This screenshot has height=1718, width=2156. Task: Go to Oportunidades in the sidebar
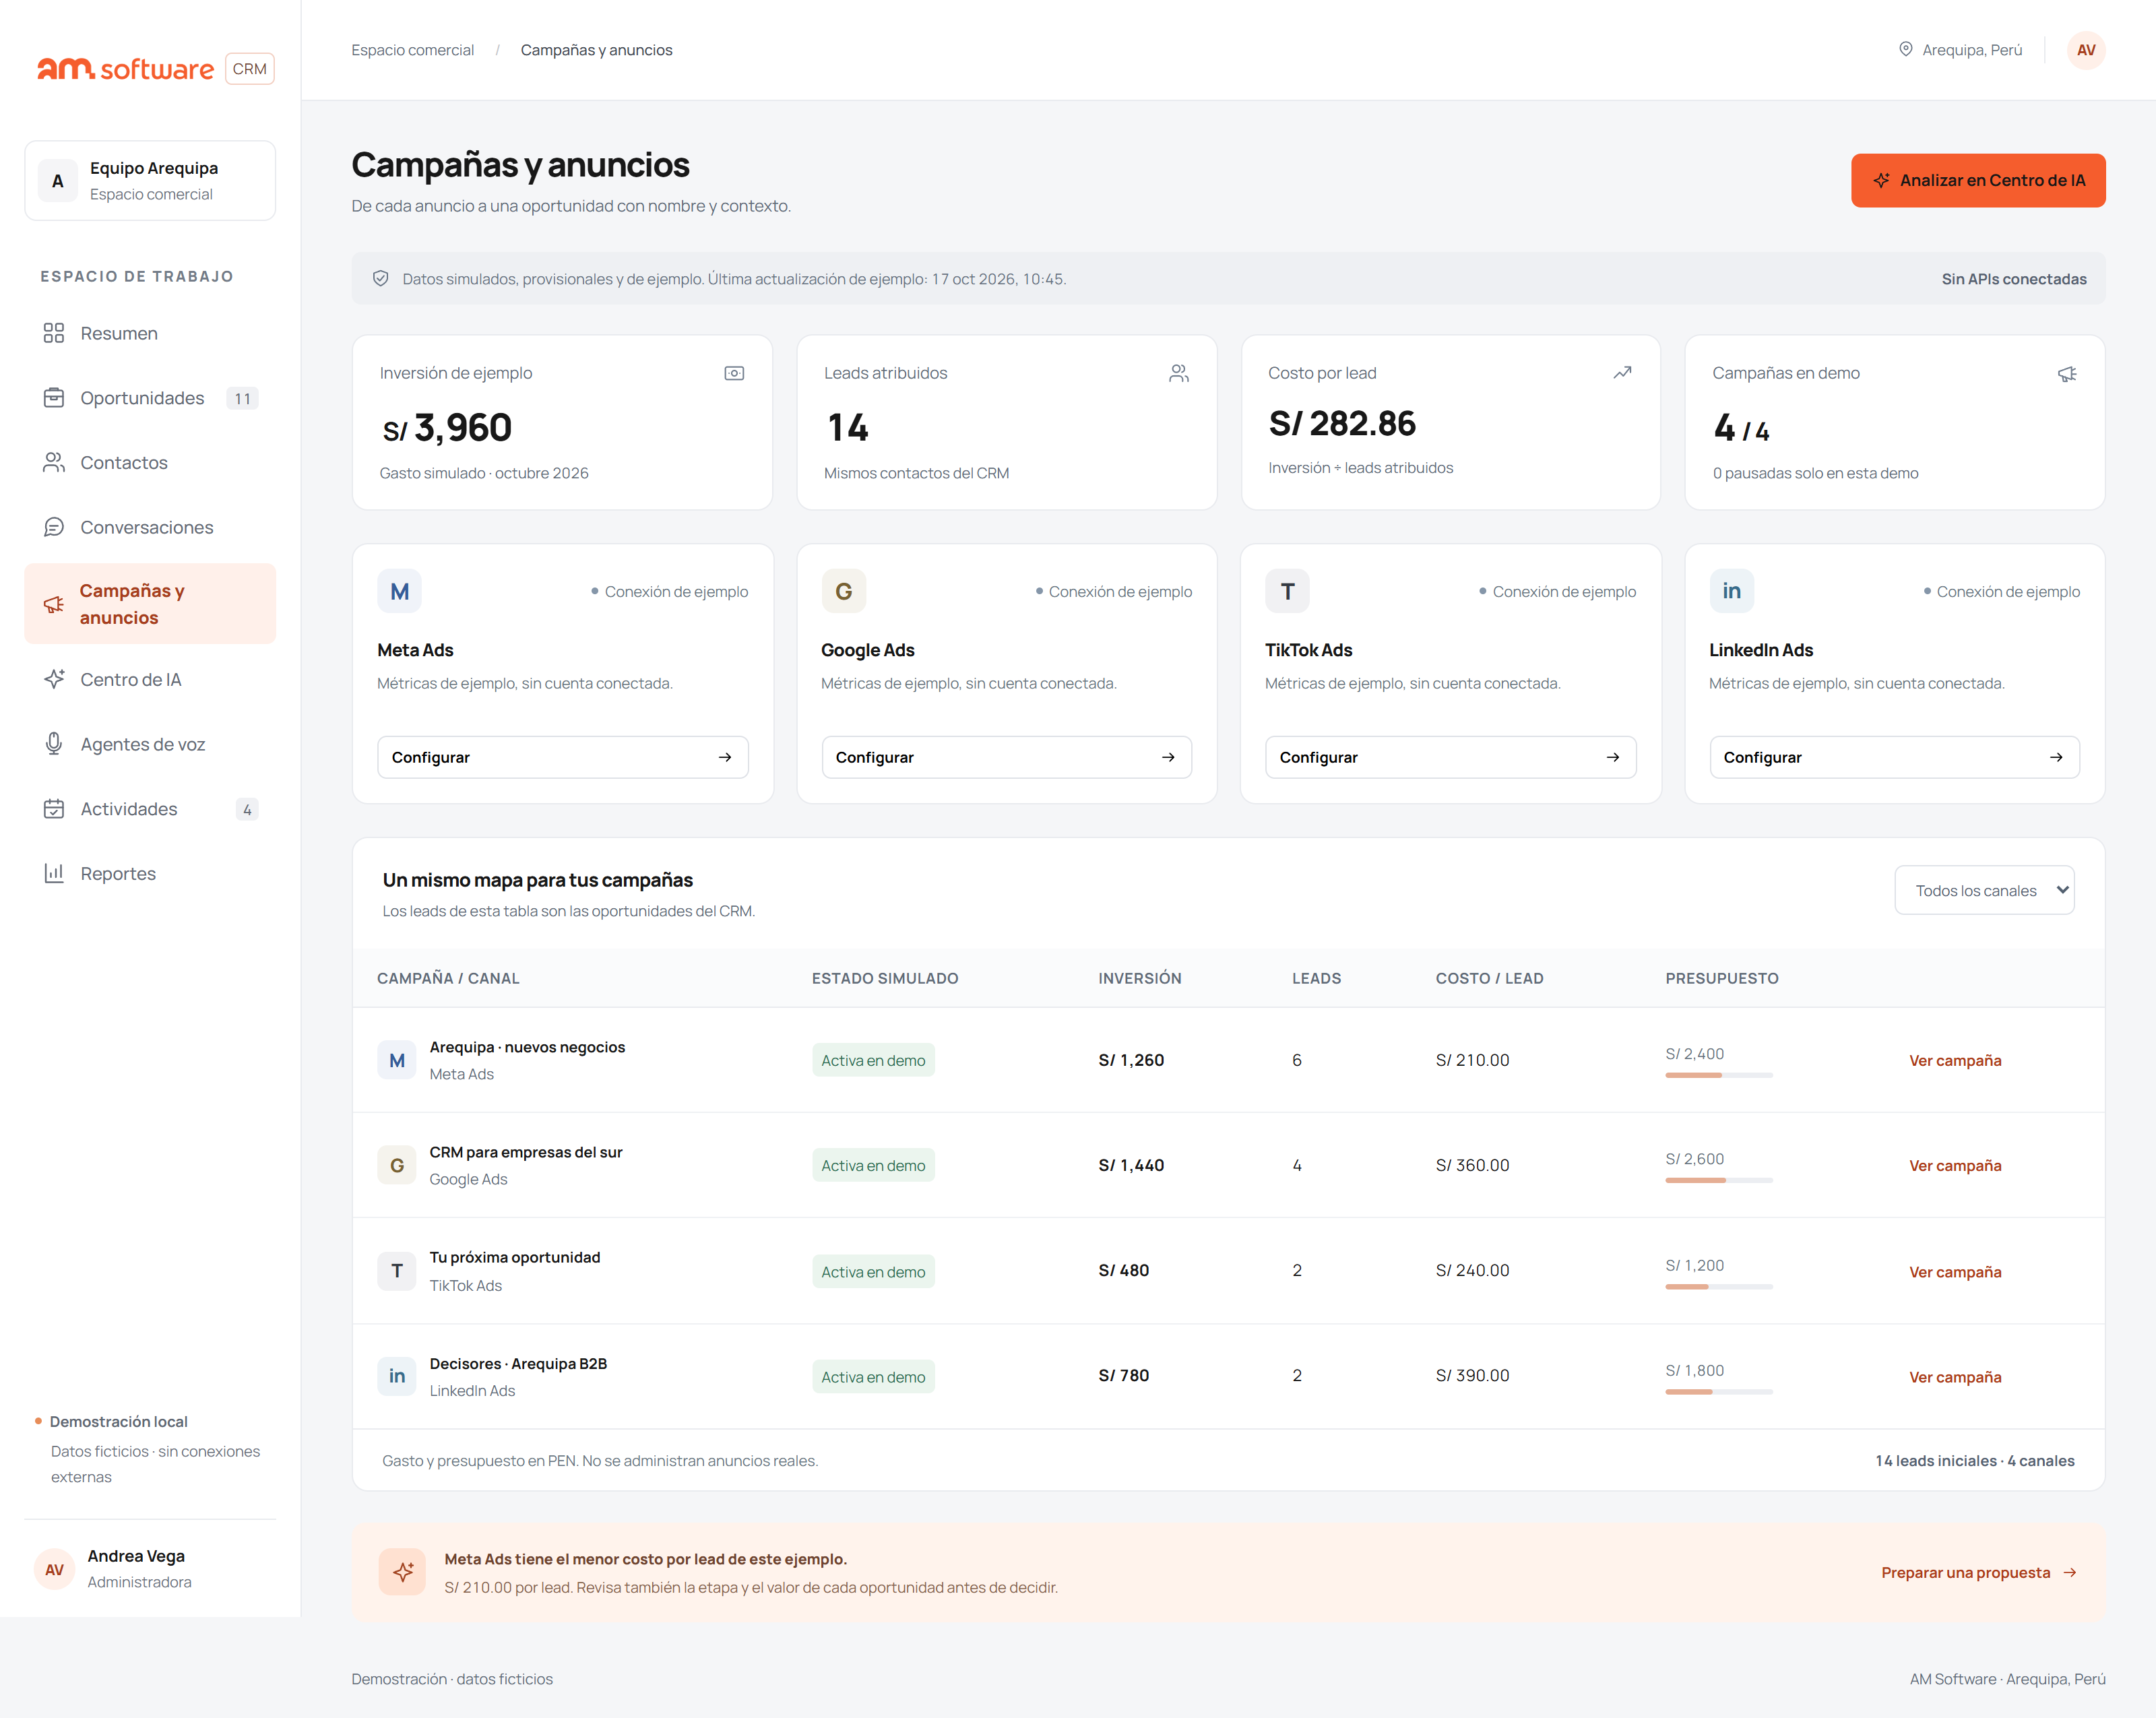150,398
